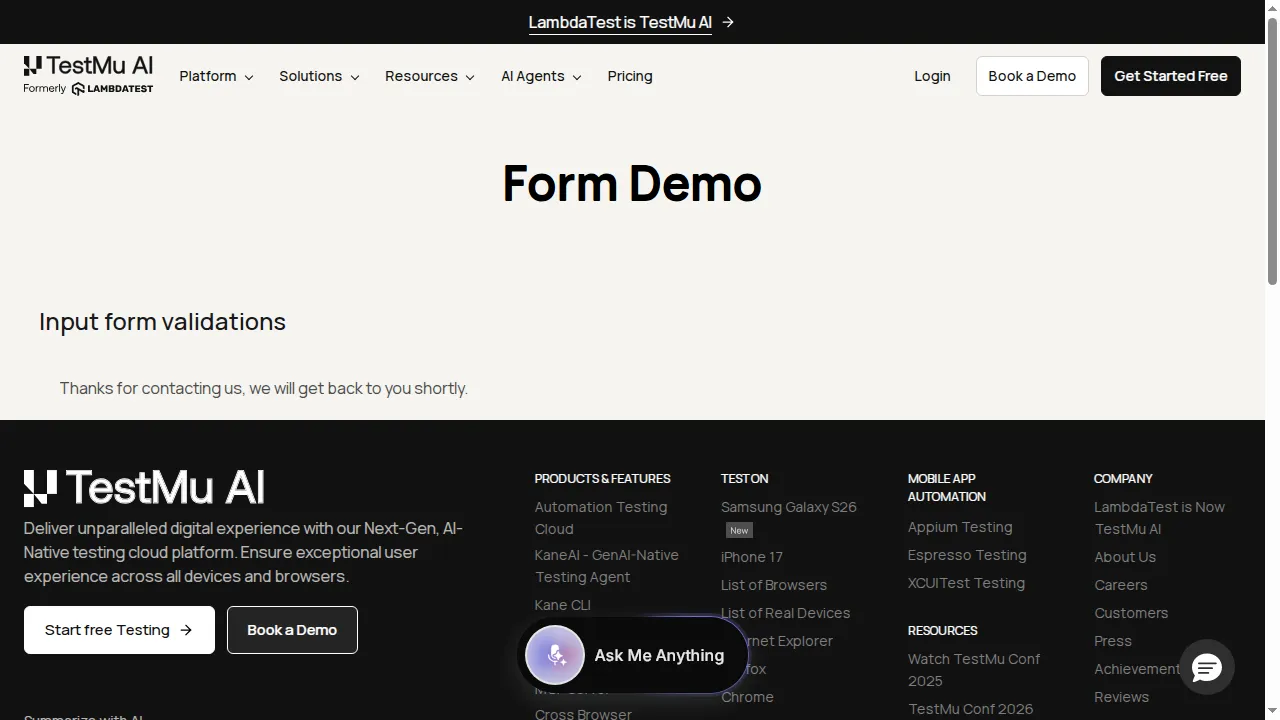Open KaneAI - GenAI-Native Testing Agent link
This screenshot has width=1280, height=720.
tap(607, 566)
